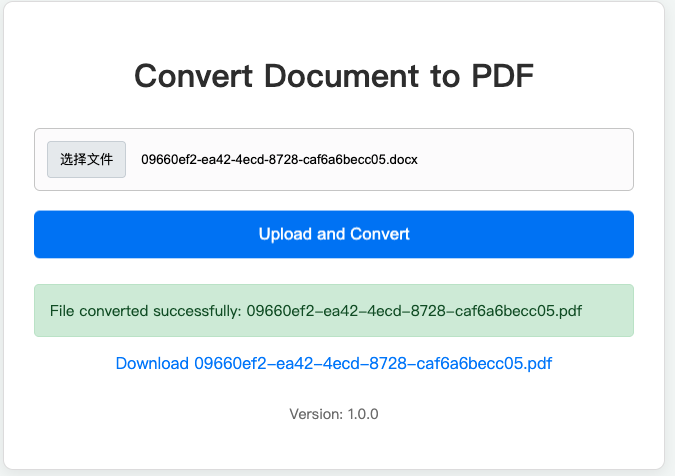This screenshot has width=675, height=476.
Task: Click the PDF filename in download link
Action: click(x=373, y=363)
